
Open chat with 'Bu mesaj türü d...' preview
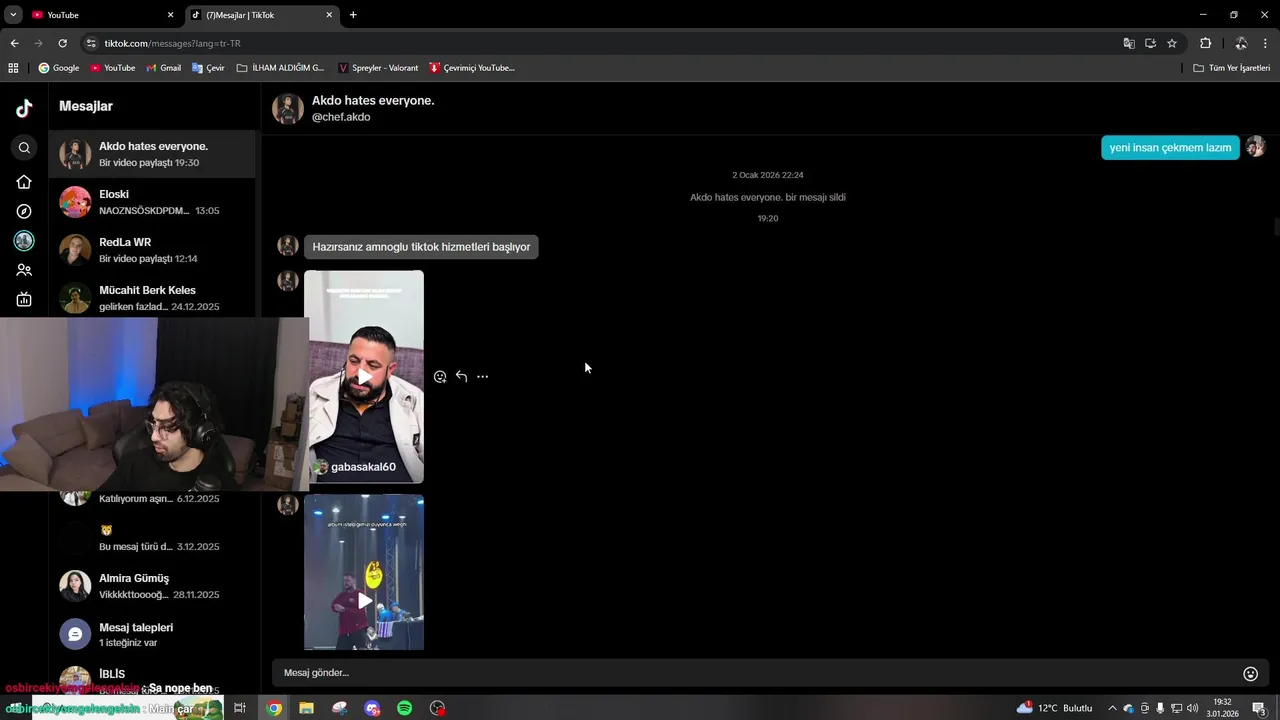click(x=152, y=538)
